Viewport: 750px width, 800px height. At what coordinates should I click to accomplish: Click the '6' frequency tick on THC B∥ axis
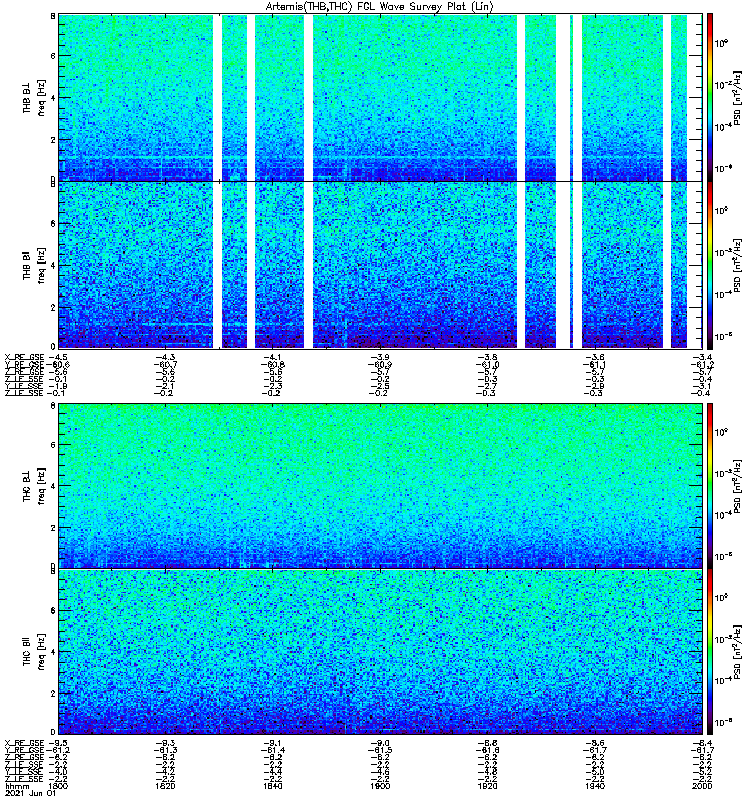tap(53, 610)
